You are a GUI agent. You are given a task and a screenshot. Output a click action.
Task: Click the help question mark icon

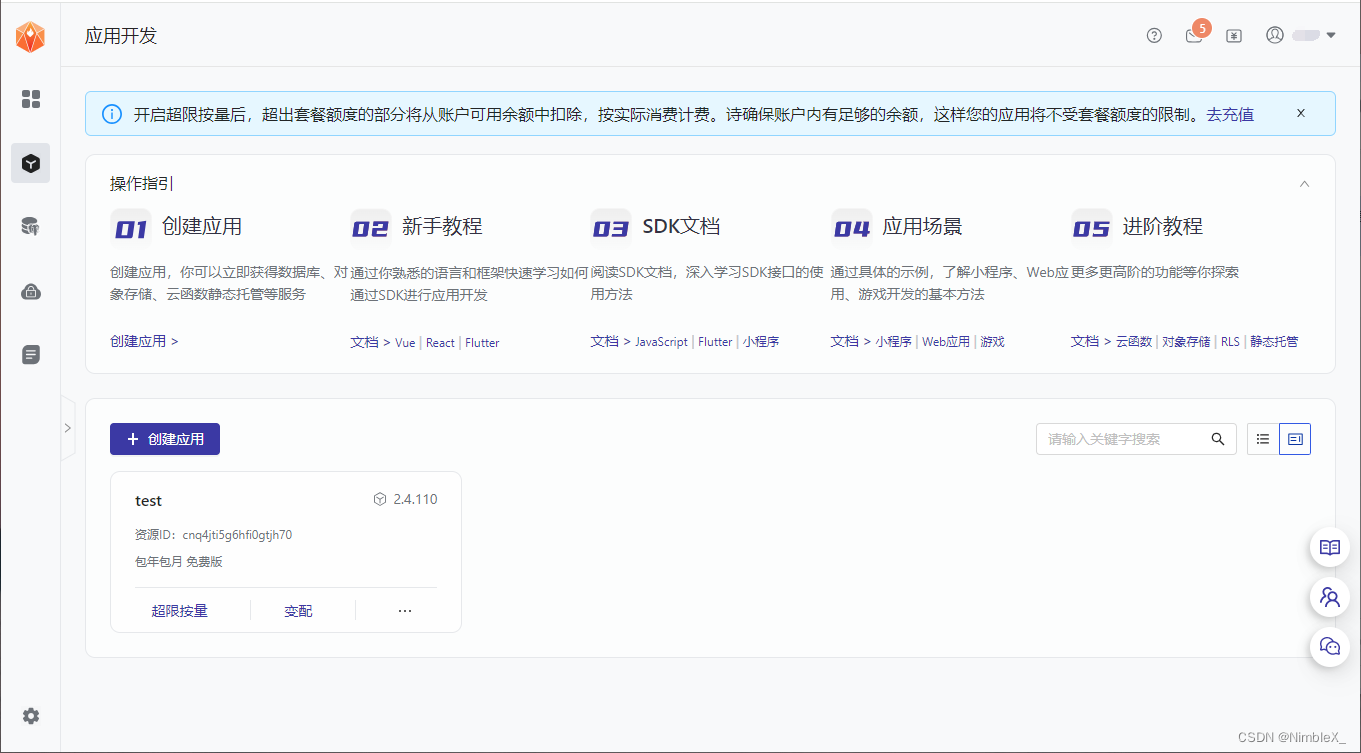[1154, 35]
